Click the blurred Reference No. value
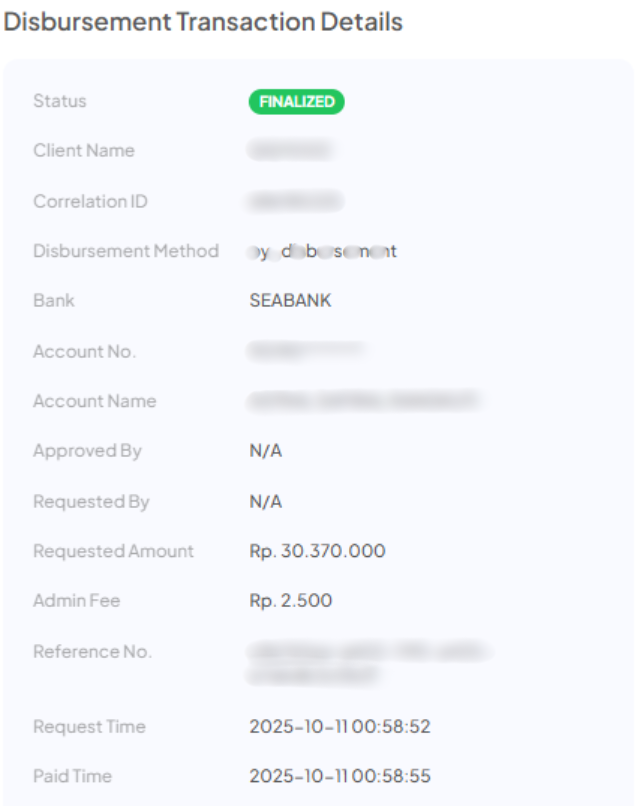Image resolution: width=639 pixels, height=806 pixels. [366, 663]
